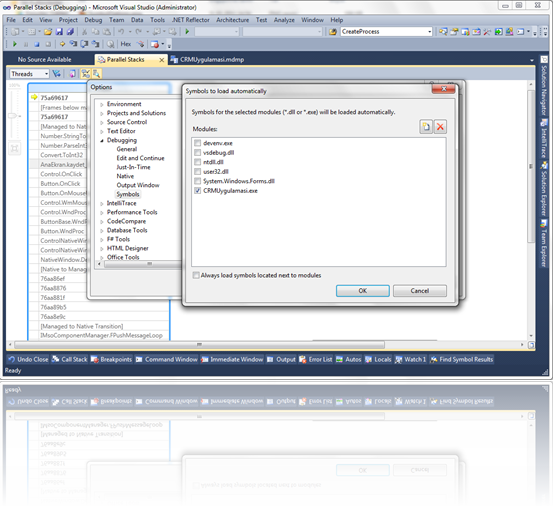Check vsdebug.dll module checkbox
Image resolution: width=553 pixels, height=506 pixels.
point(198,152)
